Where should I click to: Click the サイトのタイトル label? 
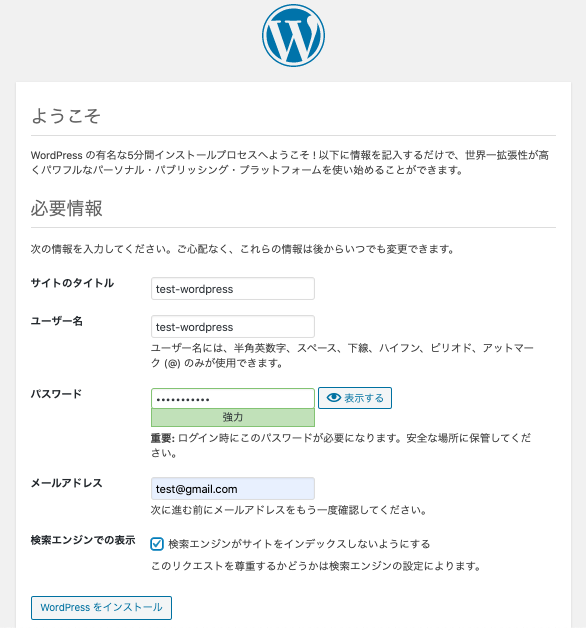click(72, 283)
